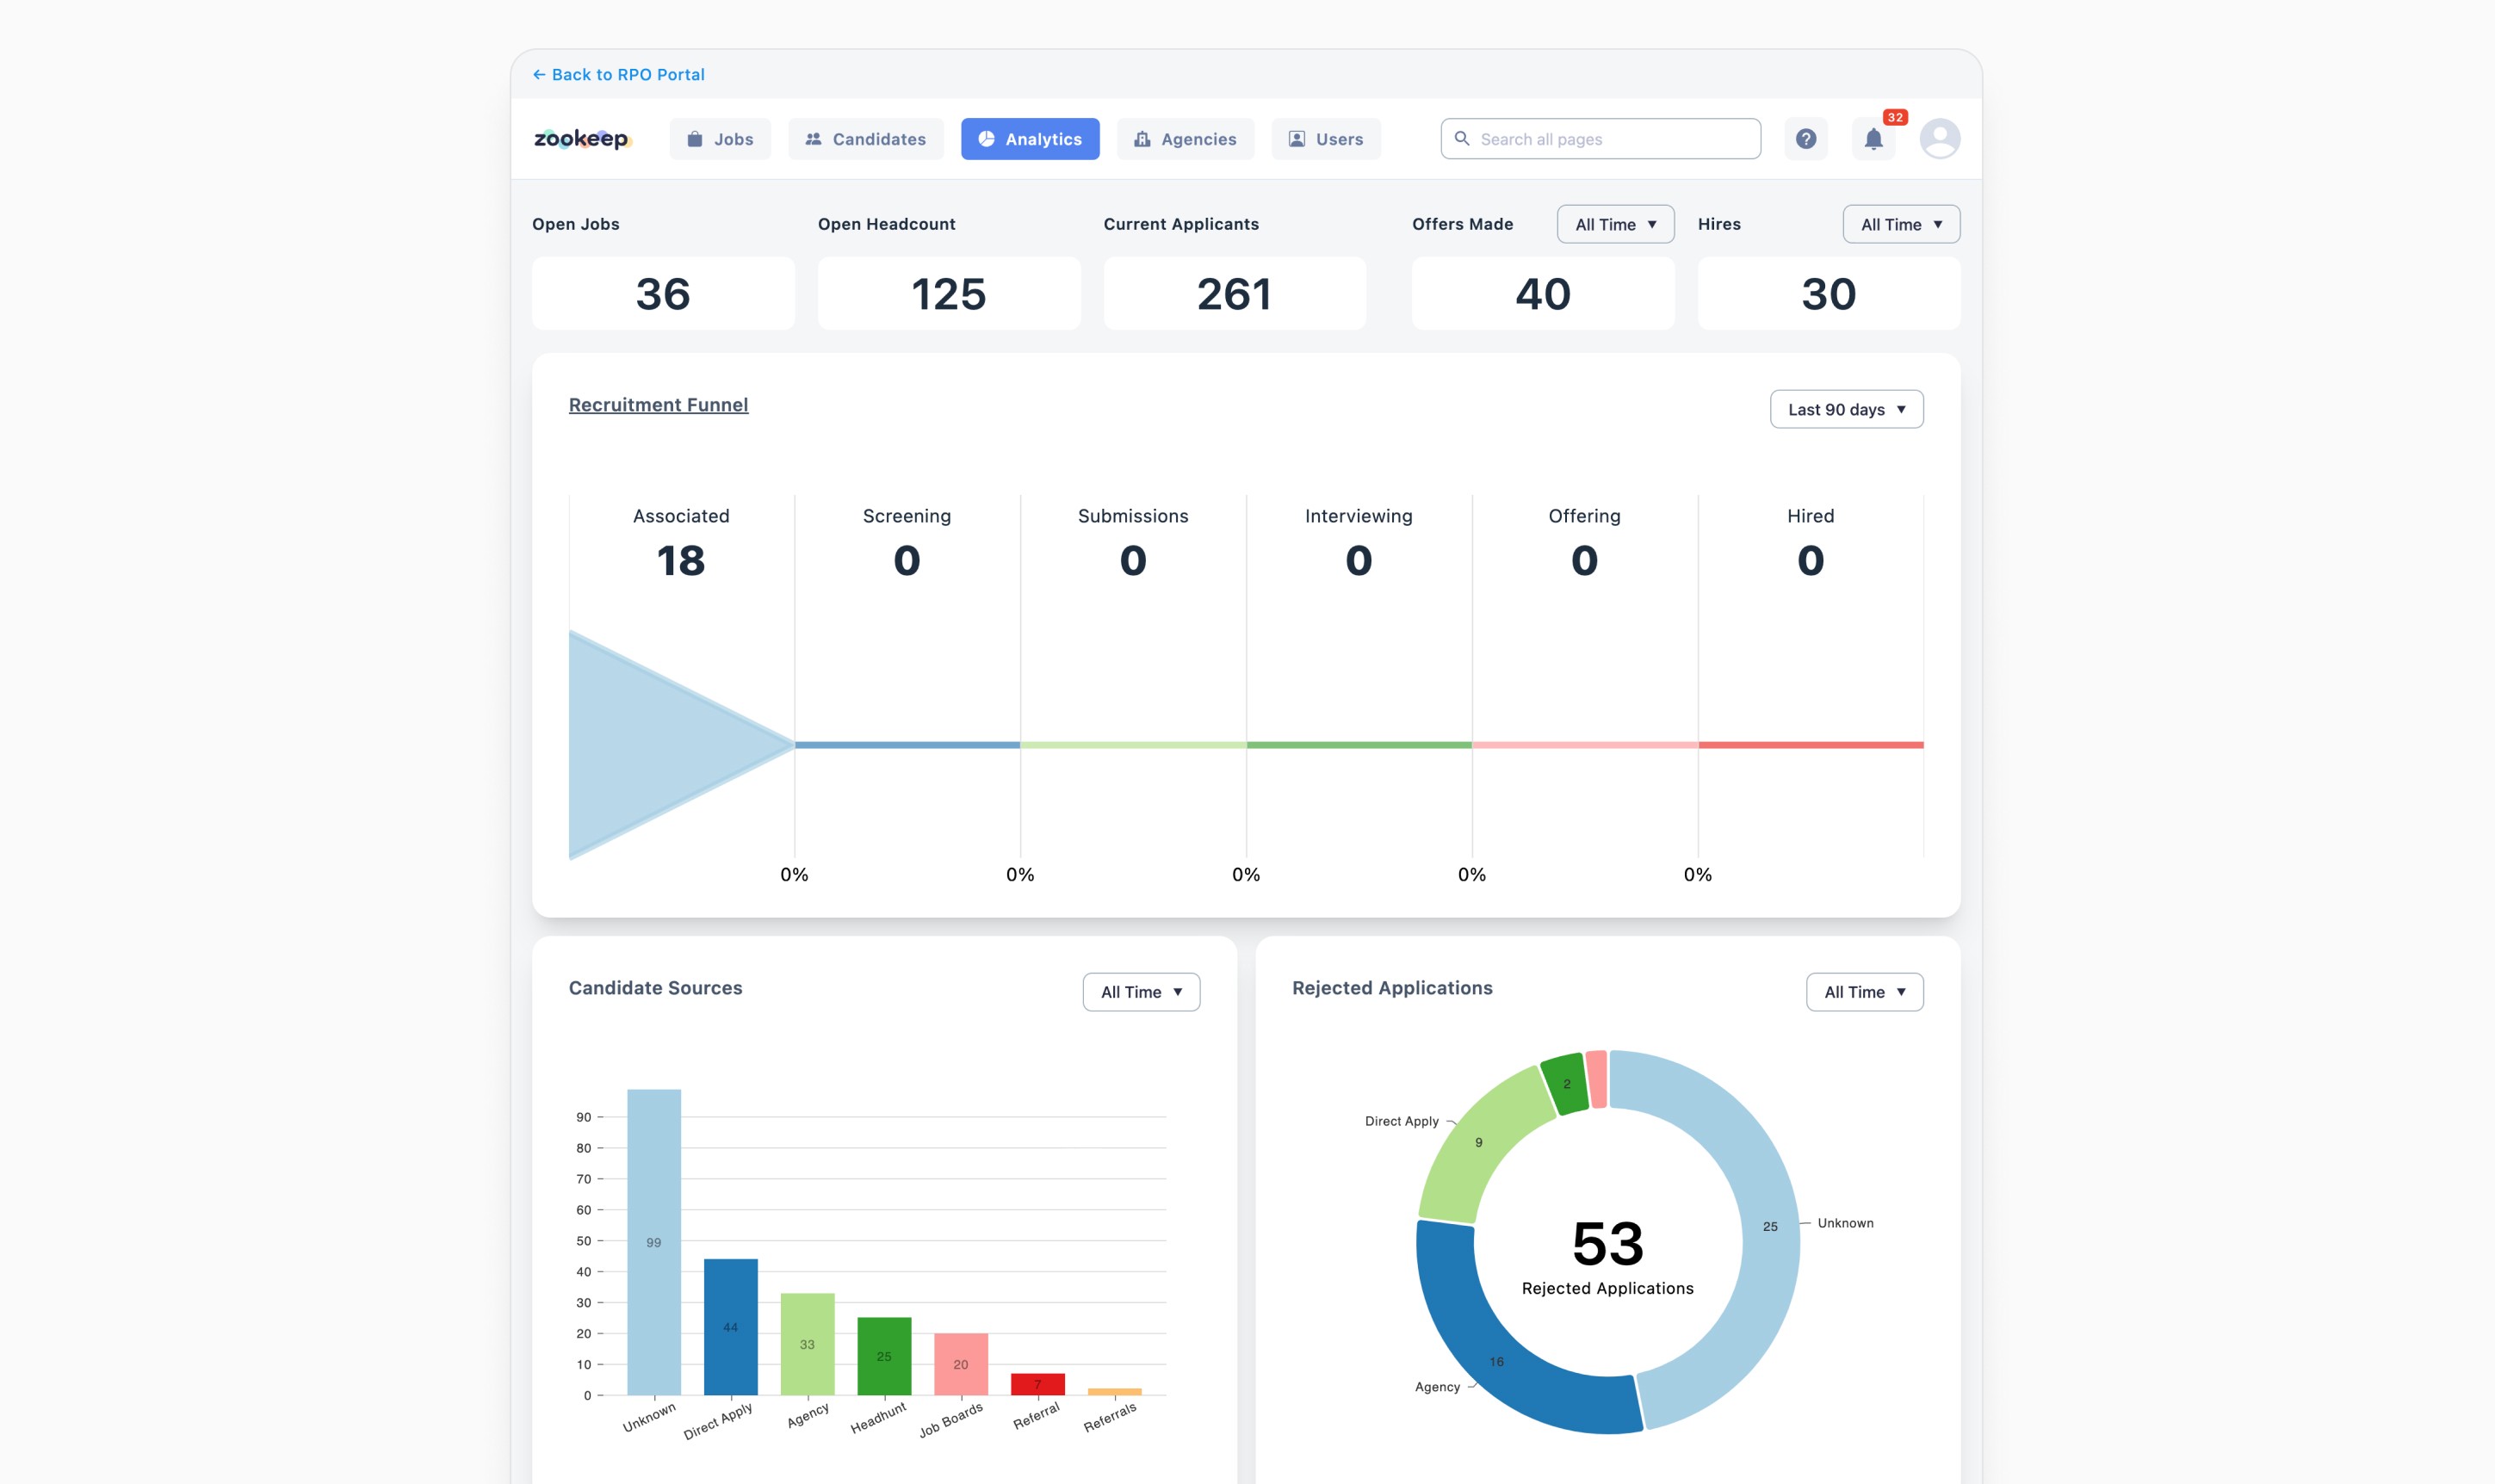Click the Offers Made 40 card
This screenshot has width=2495, height=1484.
pyautogui.click(x=1543, y=294)
